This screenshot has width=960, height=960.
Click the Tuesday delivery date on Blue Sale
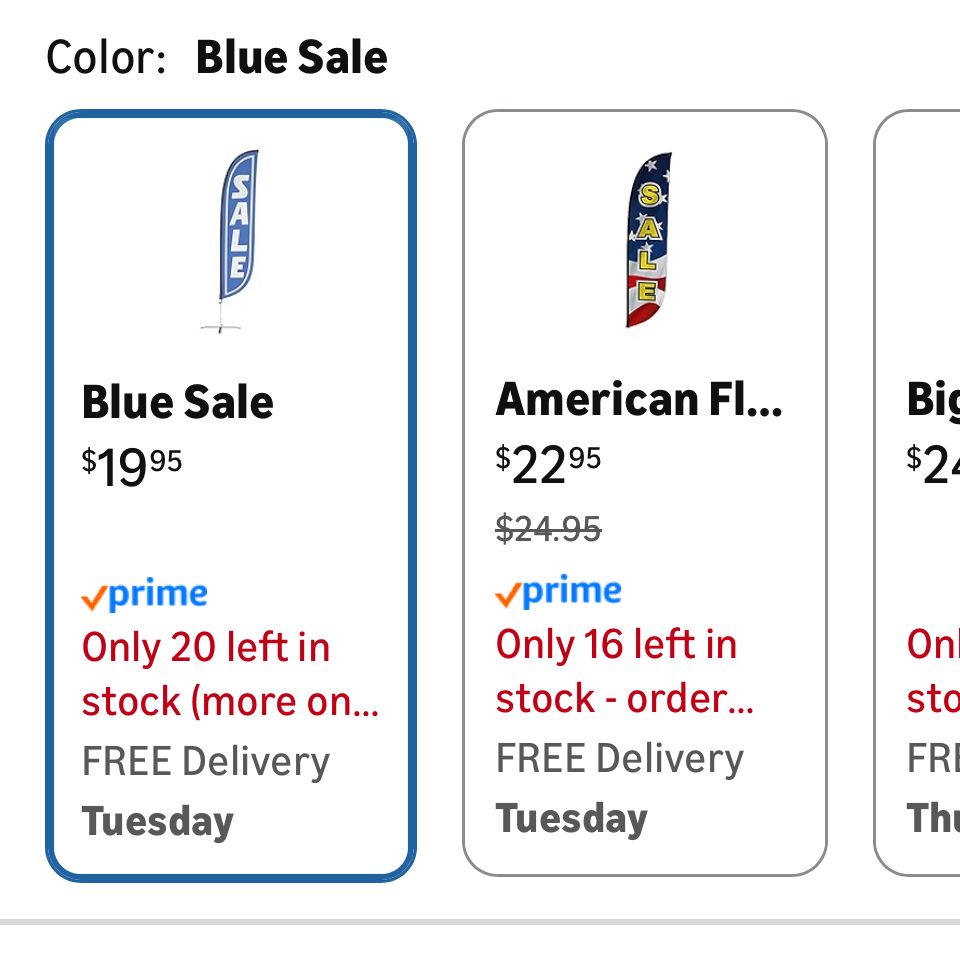tap(158, 822)
